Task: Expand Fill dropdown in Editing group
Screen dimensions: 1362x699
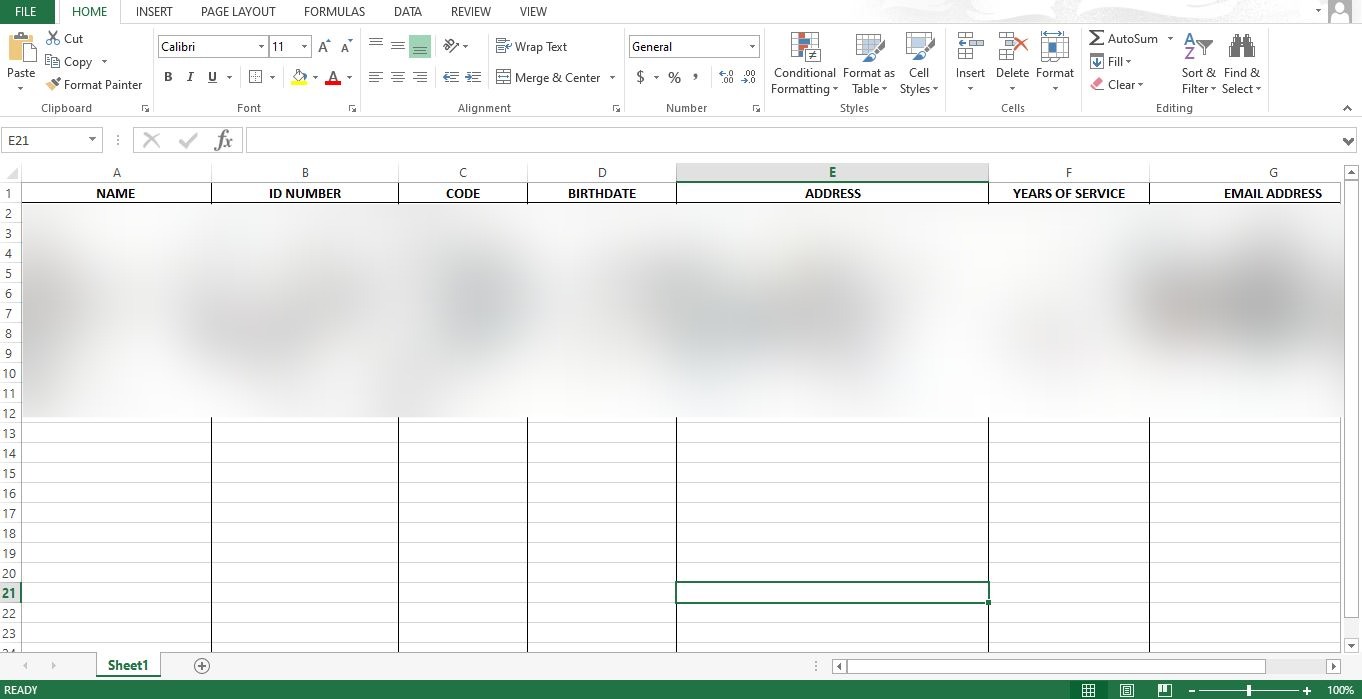Action: pyautogui.click(x=1128, y=62)
